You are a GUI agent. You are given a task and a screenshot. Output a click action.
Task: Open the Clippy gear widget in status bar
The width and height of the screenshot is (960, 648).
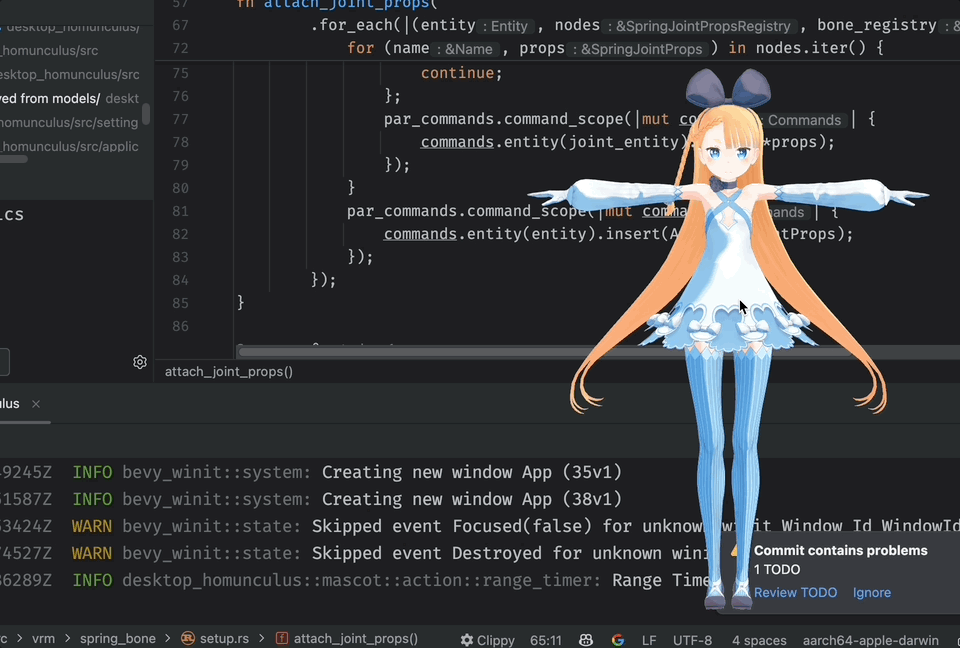487,639
